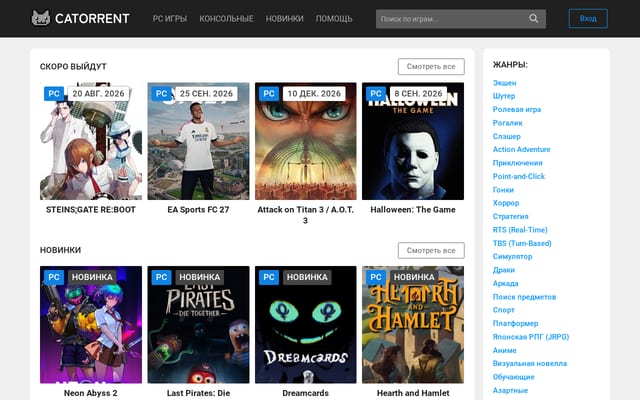
Task: Click the EA Sports FC 27 title
Action: 198,210
